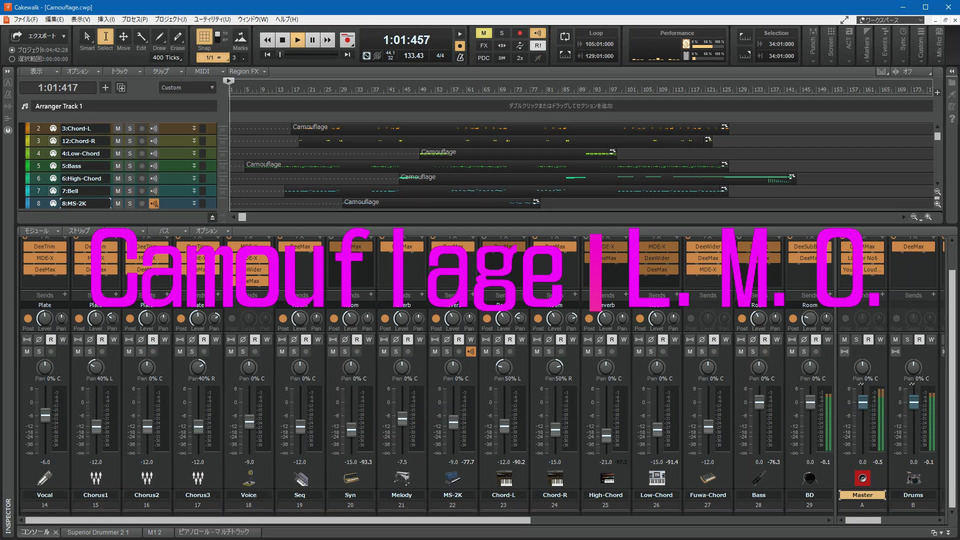This screenshot has width=960, height=540.
Task: Open the 編集(E) menu
Action: [x=54, y=20]
